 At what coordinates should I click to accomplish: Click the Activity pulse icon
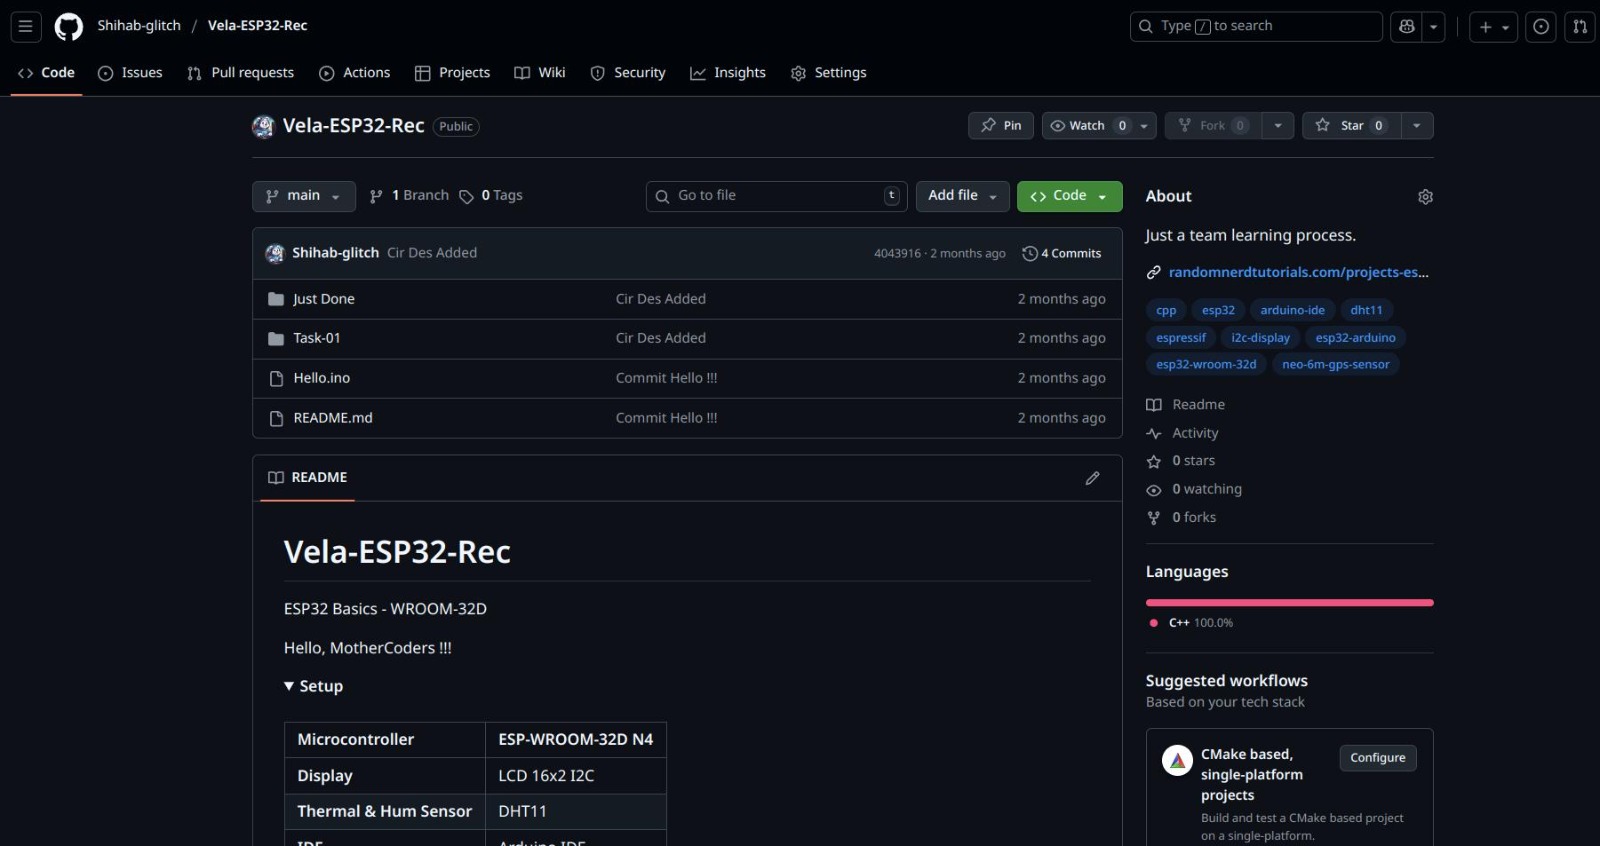click(1153, 433)
